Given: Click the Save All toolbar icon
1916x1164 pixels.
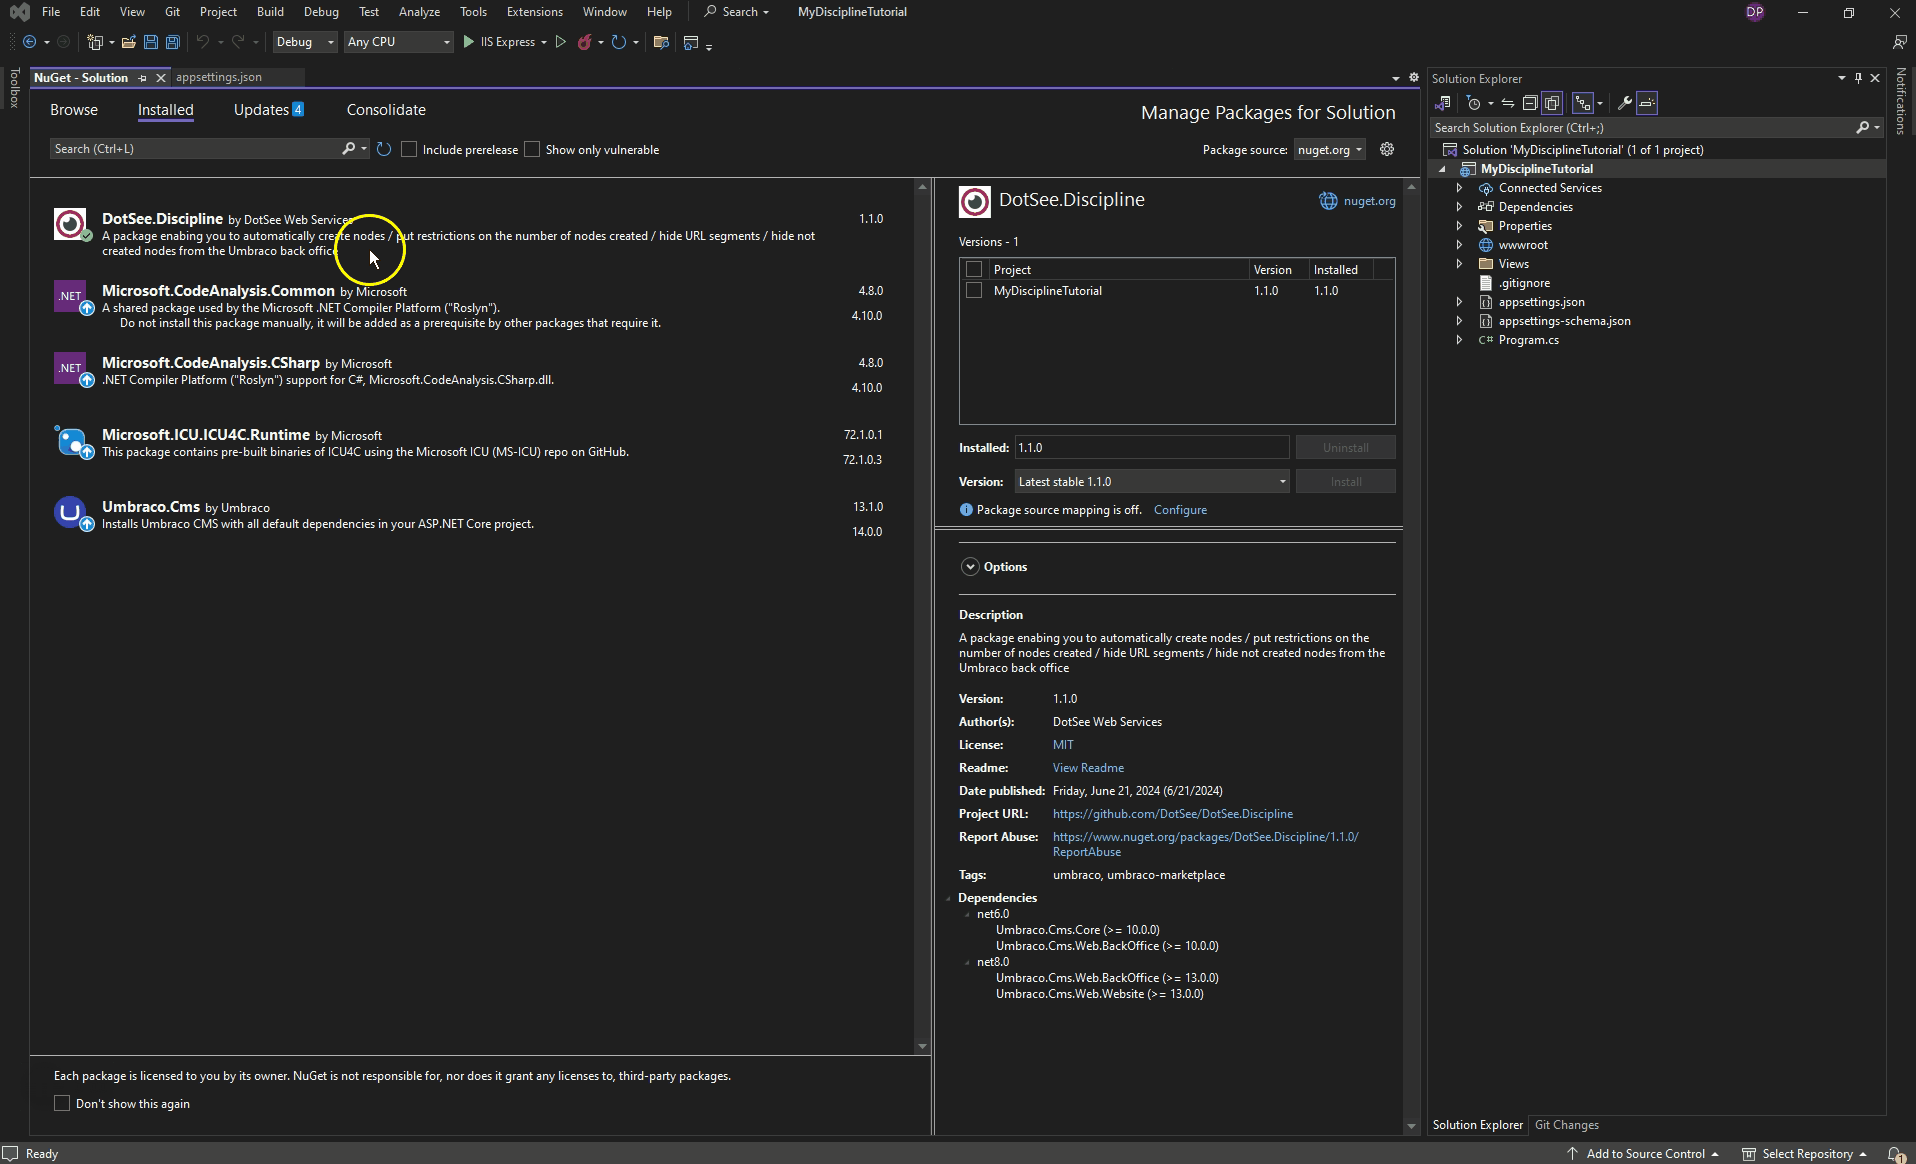Looking at the screenshot, I should [172, 42].
